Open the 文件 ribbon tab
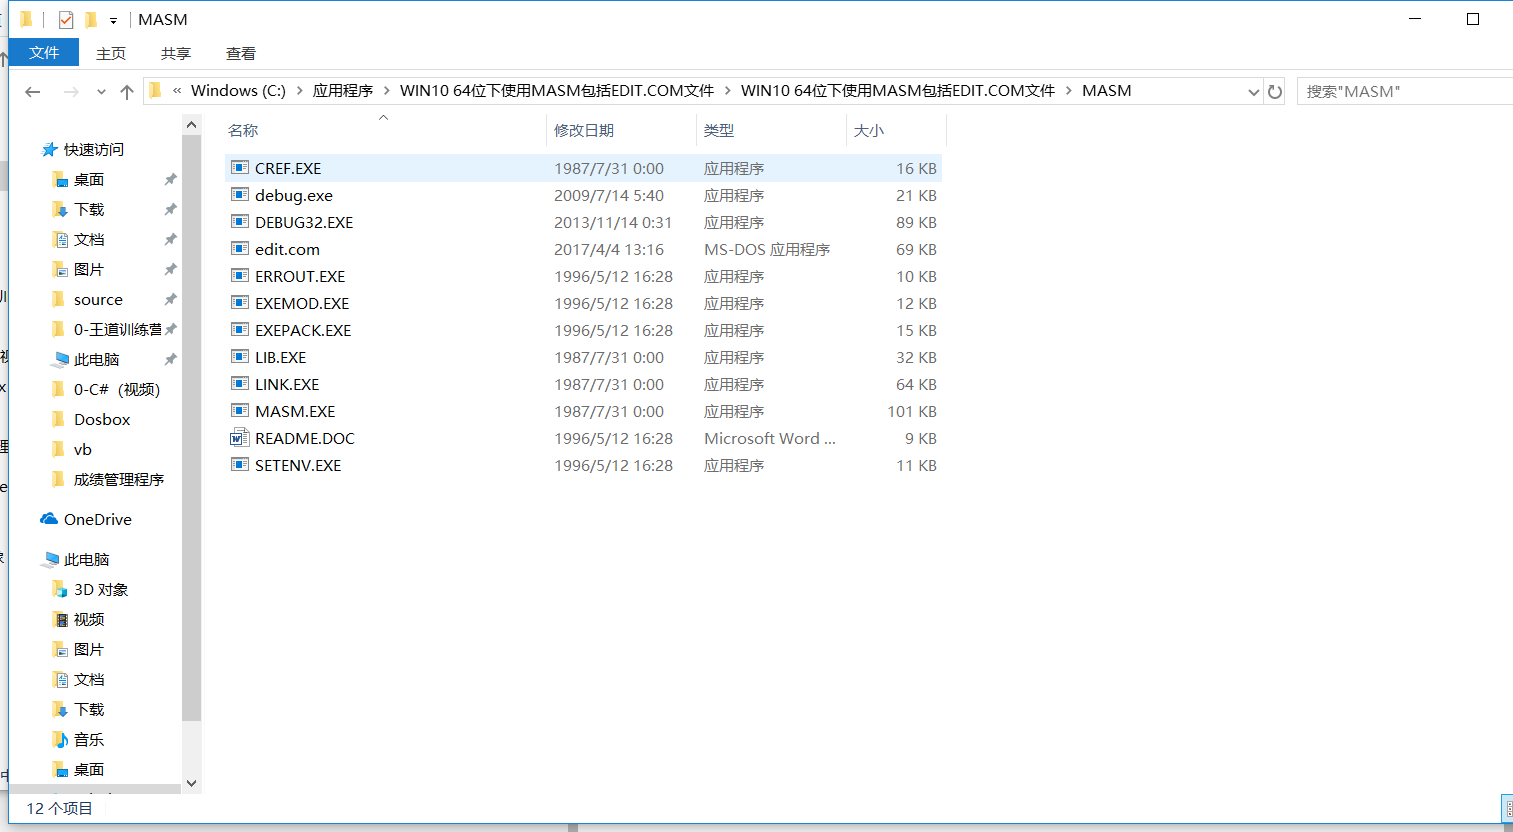 (44, 53)
